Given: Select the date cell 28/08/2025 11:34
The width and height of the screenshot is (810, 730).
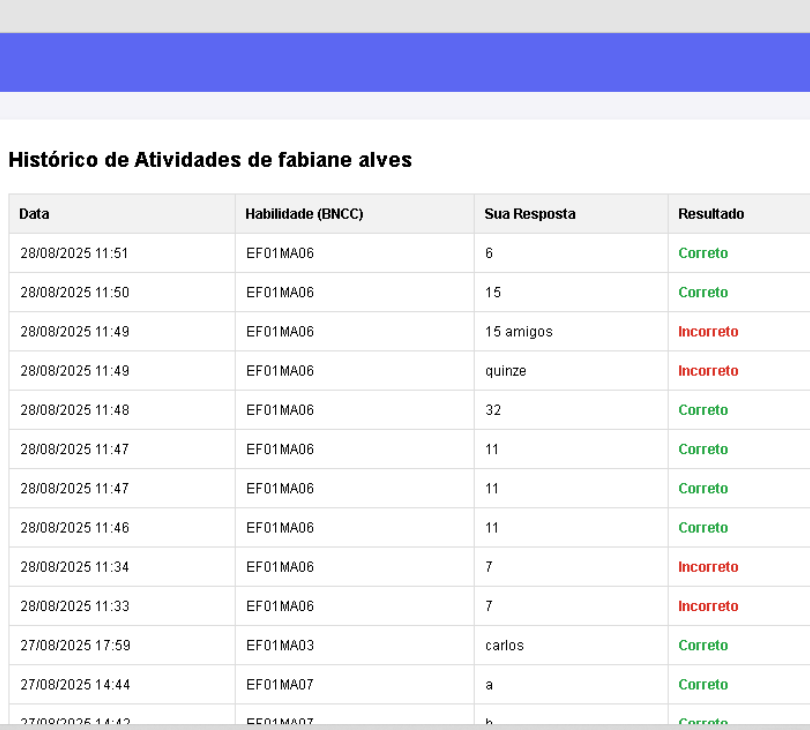Looking at the screenshot, I should pos(74,567).
